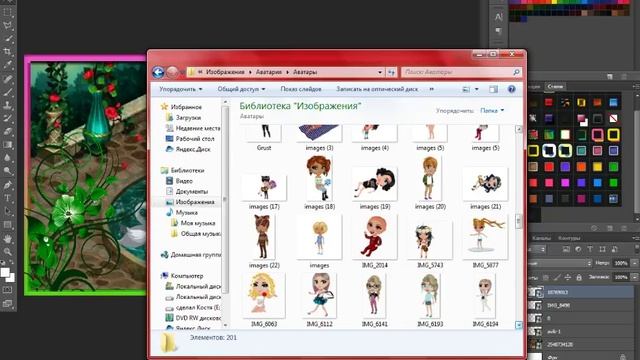The width and height of the screenshot is (640, 360).
Task: Switch to the Каналы tab
Action: click(541, 238)
